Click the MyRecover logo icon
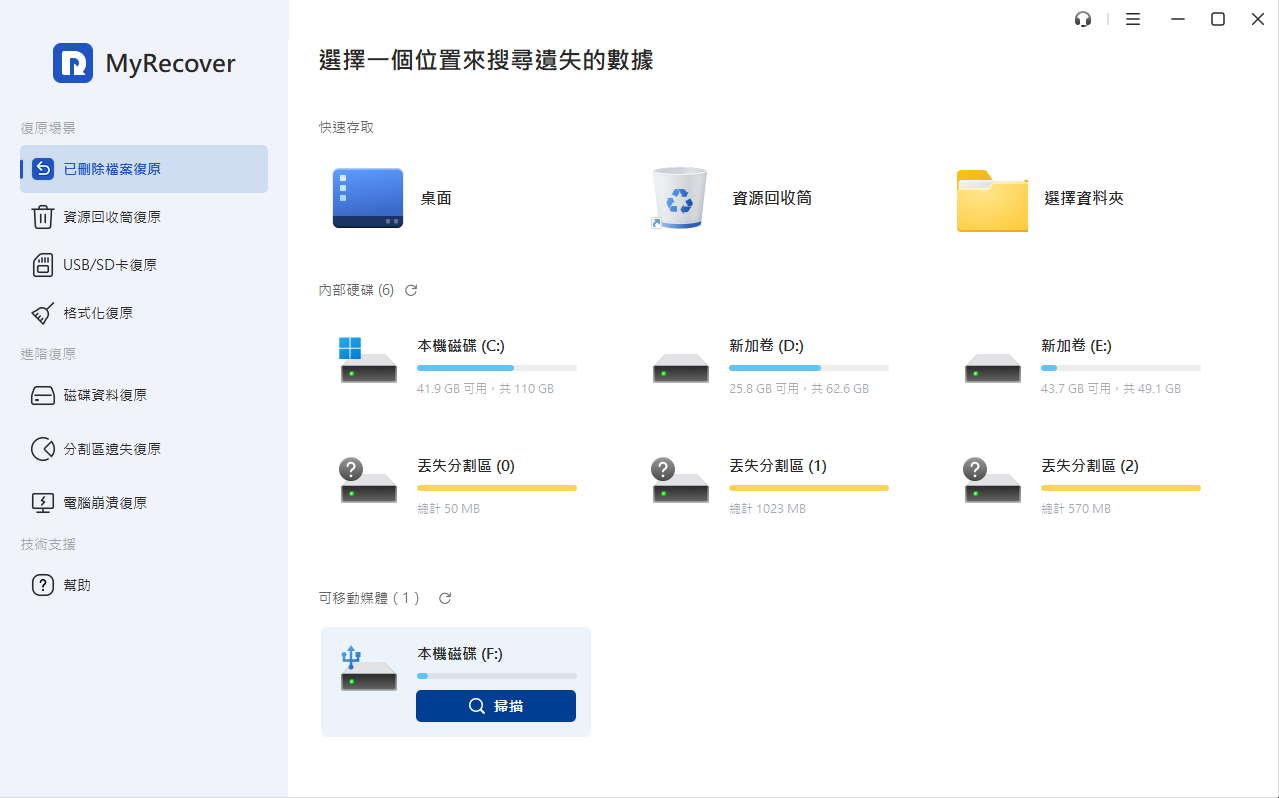Screen dimensions: 1279x798 click(x=73, y=63)
